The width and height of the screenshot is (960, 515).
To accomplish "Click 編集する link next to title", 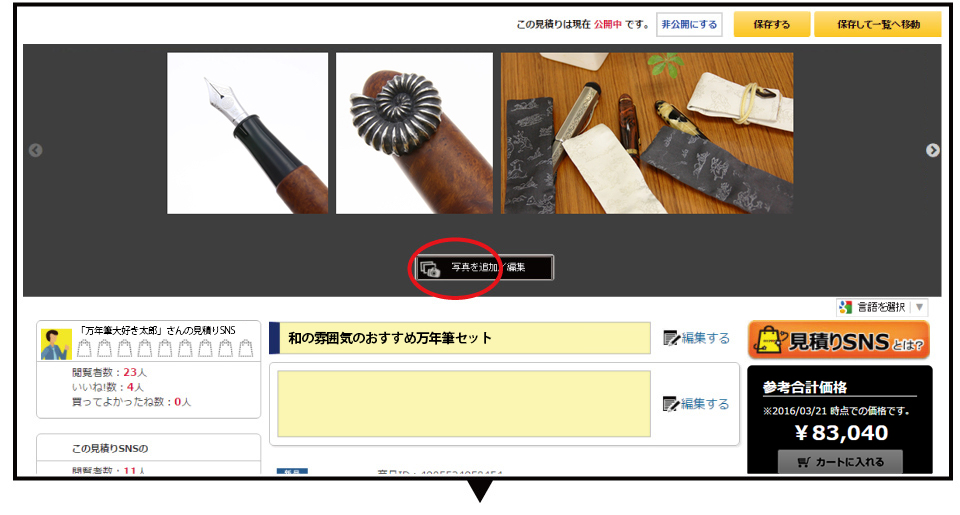I will coord(705,338).
